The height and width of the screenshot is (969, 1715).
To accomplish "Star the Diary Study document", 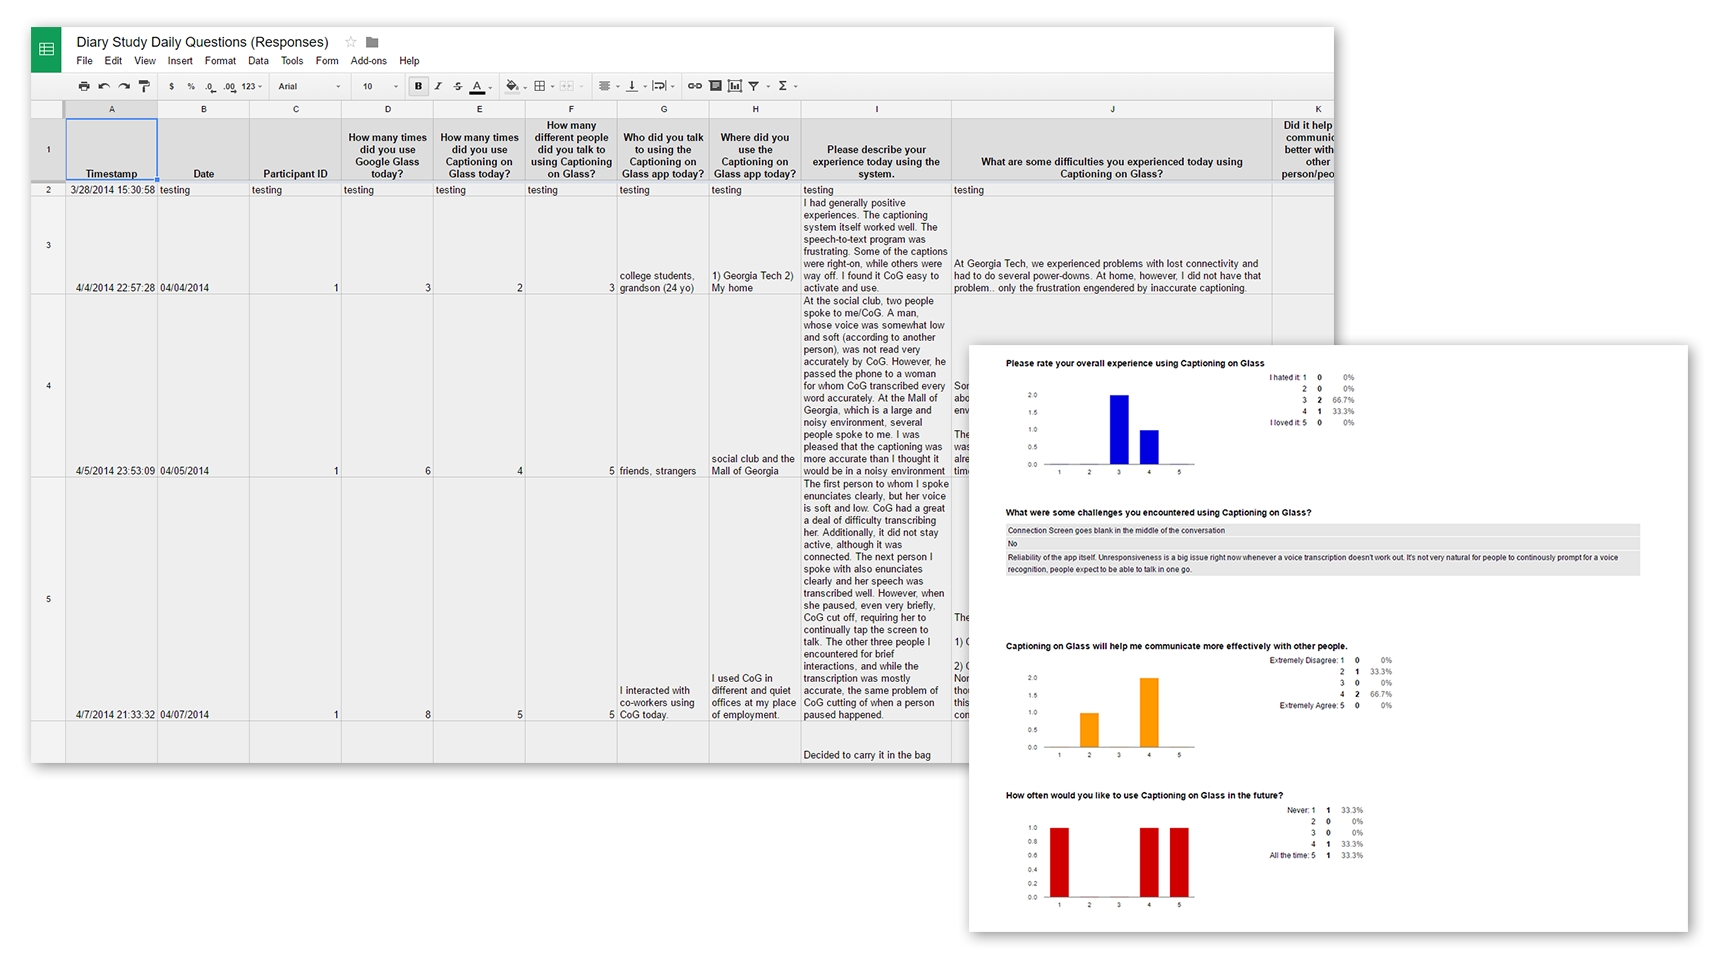I will (351, 42).
